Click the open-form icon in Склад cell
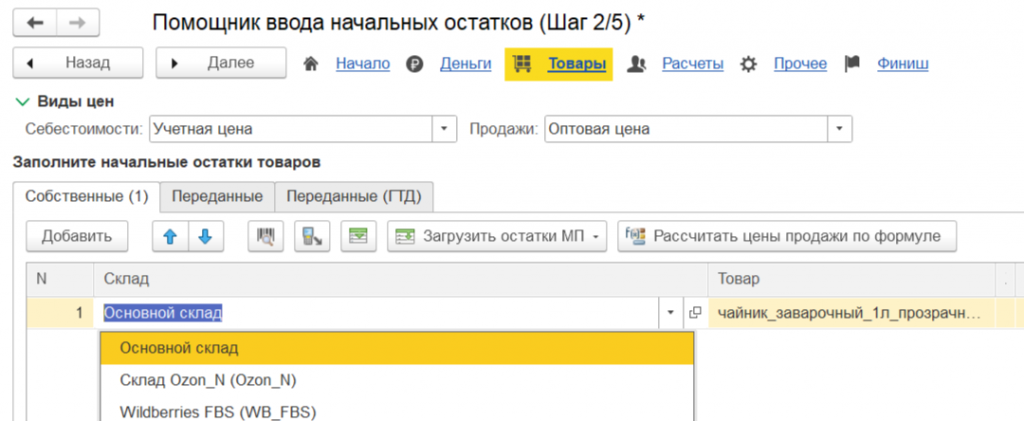The image size is (1024, 421). (695, 313)
